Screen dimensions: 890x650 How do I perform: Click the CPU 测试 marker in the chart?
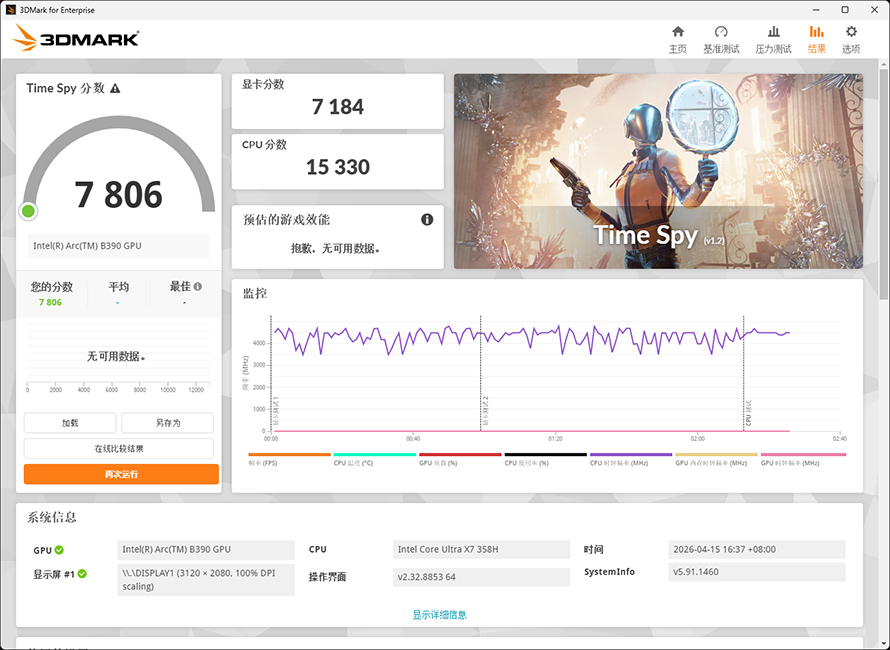(748, 413)
